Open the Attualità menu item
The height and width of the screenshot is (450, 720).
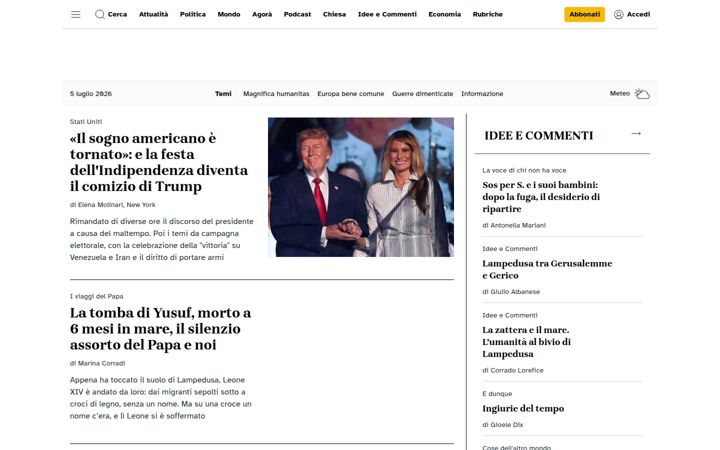pos(153,15)
